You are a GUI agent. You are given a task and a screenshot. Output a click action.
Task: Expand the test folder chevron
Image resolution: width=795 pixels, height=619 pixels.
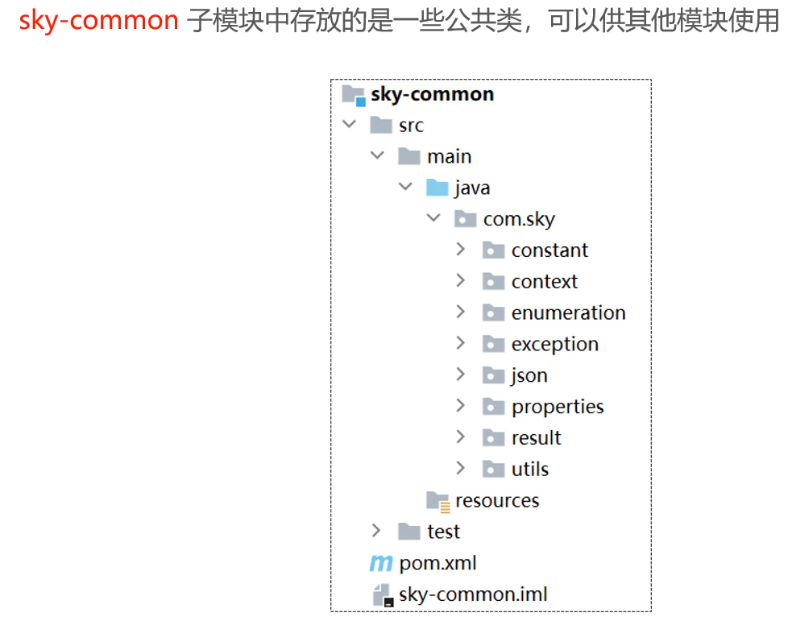click(376, 531)
